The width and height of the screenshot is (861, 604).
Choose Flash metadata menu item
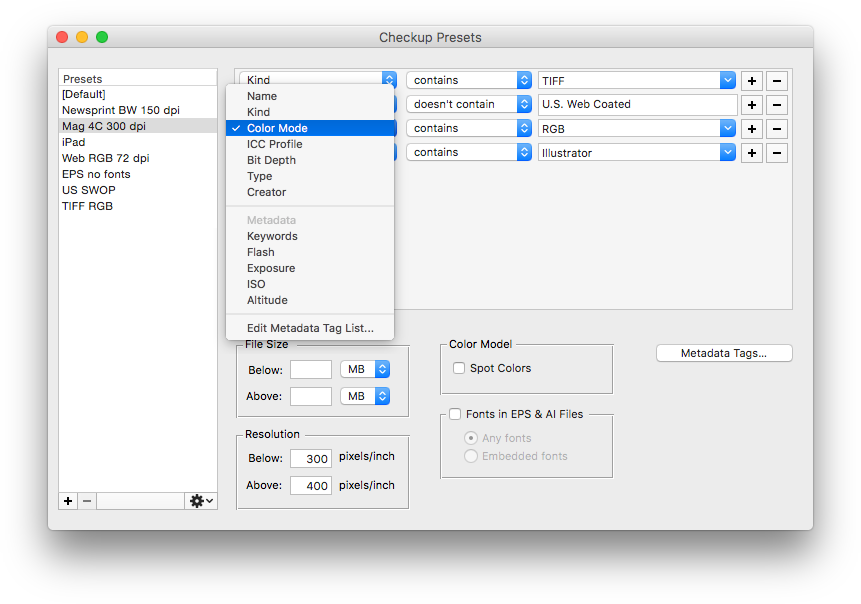(310, 252)
